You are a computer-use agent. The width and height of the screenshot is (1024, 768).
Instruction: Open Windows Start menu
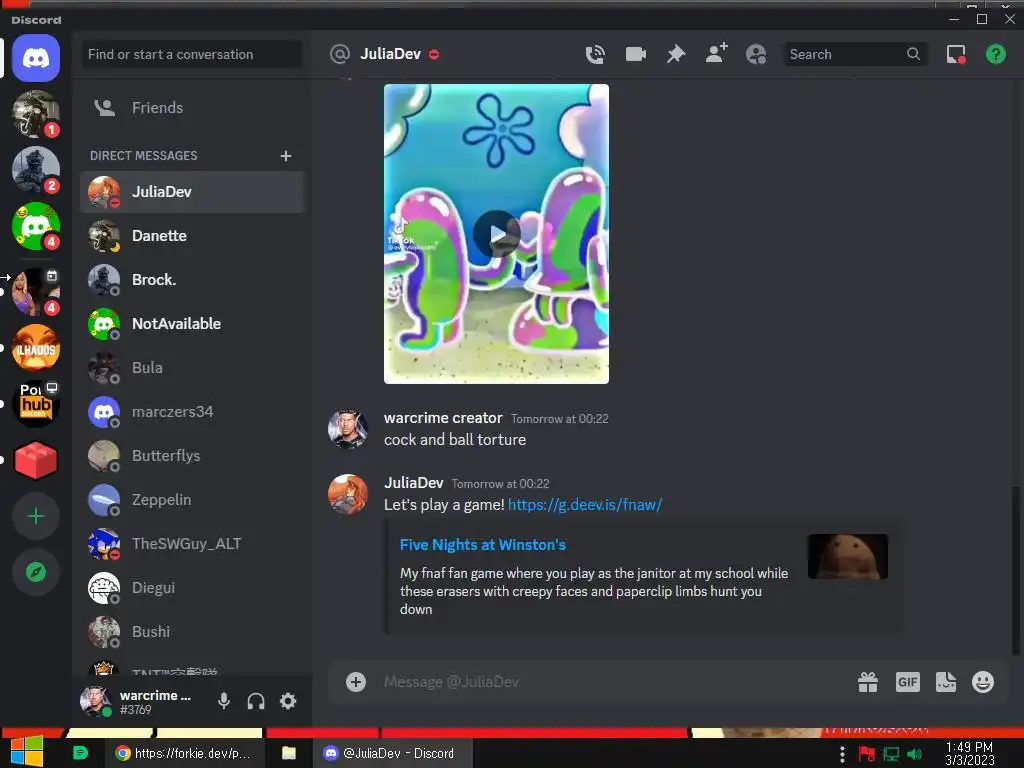pyautogui.click(x=27, y=752)
